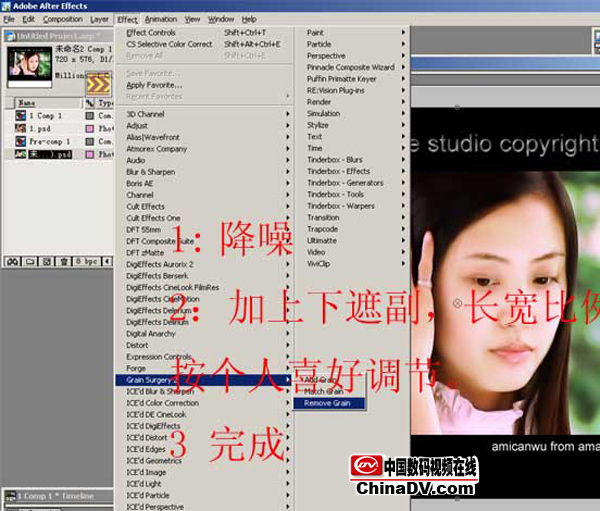The height and width of the screenshot is (511, 600).
Task: Open the Composition menu
Action: coord(63,19)
